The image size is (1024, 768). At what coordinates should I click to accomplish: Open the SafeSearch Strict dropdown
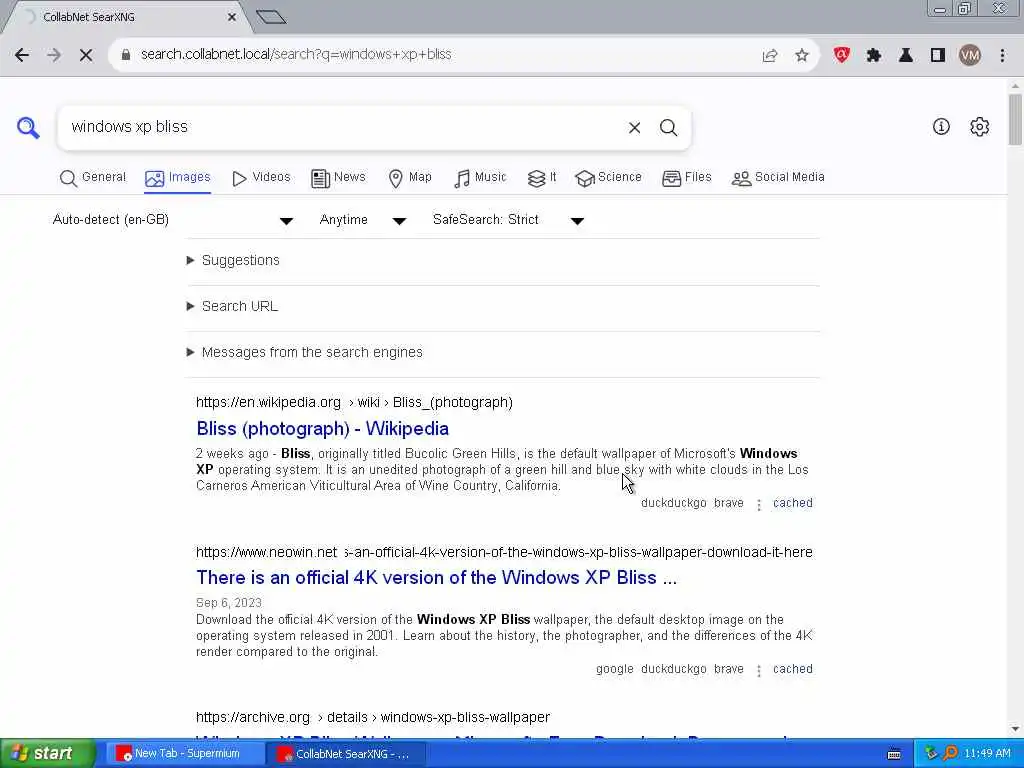(507, 220)
